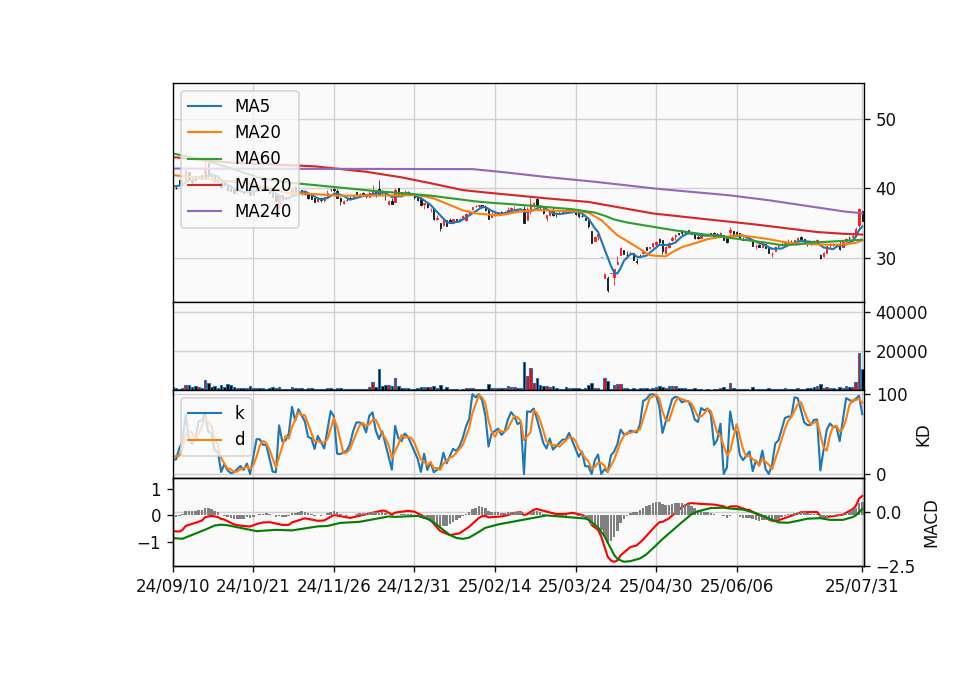The width and height of the screenshot is (960, 690).
Task: Click the KD axis value 100
Action: (891, 395)
